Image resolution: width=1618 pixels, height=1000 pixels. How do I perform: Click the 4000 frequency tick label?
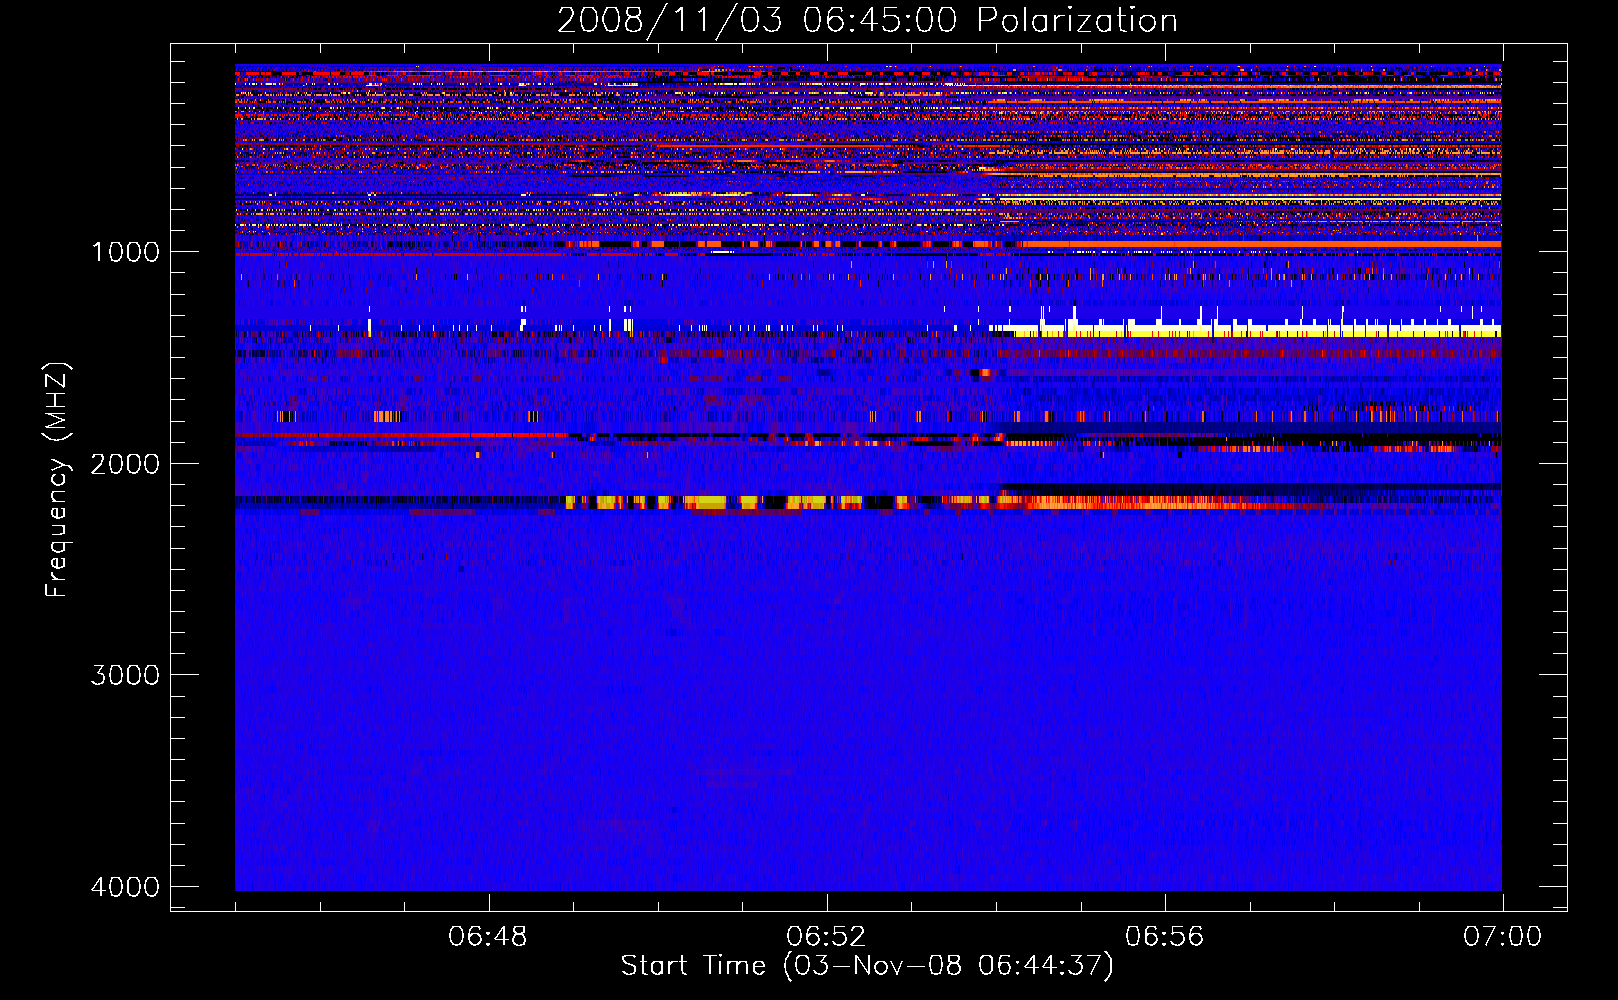point(126,887)
